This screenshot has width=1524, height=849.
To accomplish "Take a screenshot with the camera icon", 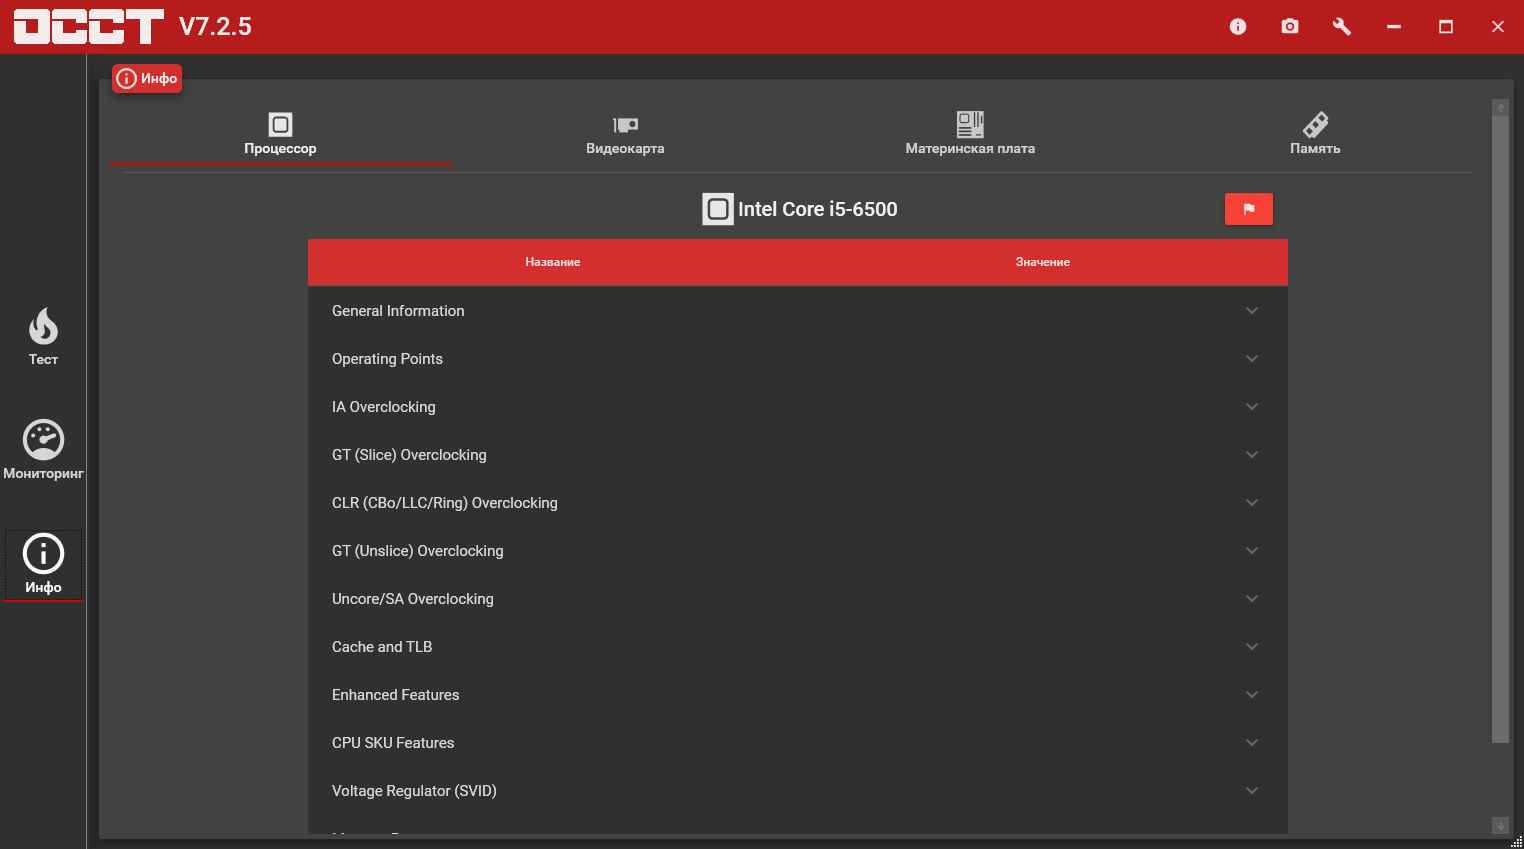I will click(1290, 27).
